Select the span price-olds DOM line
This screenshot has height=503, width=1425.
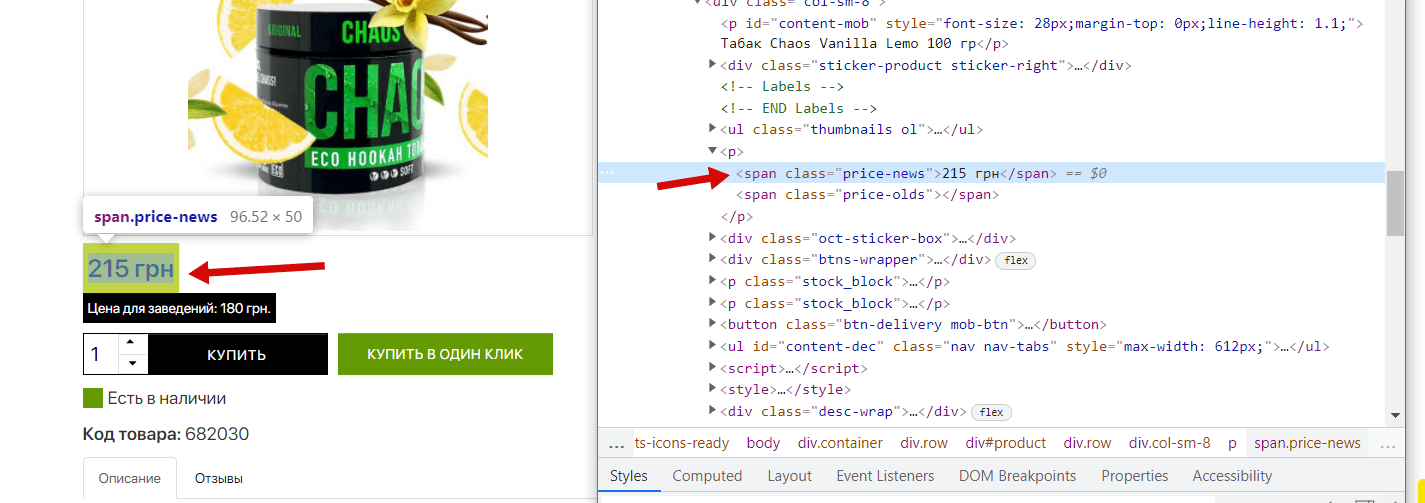pos(868,195)
